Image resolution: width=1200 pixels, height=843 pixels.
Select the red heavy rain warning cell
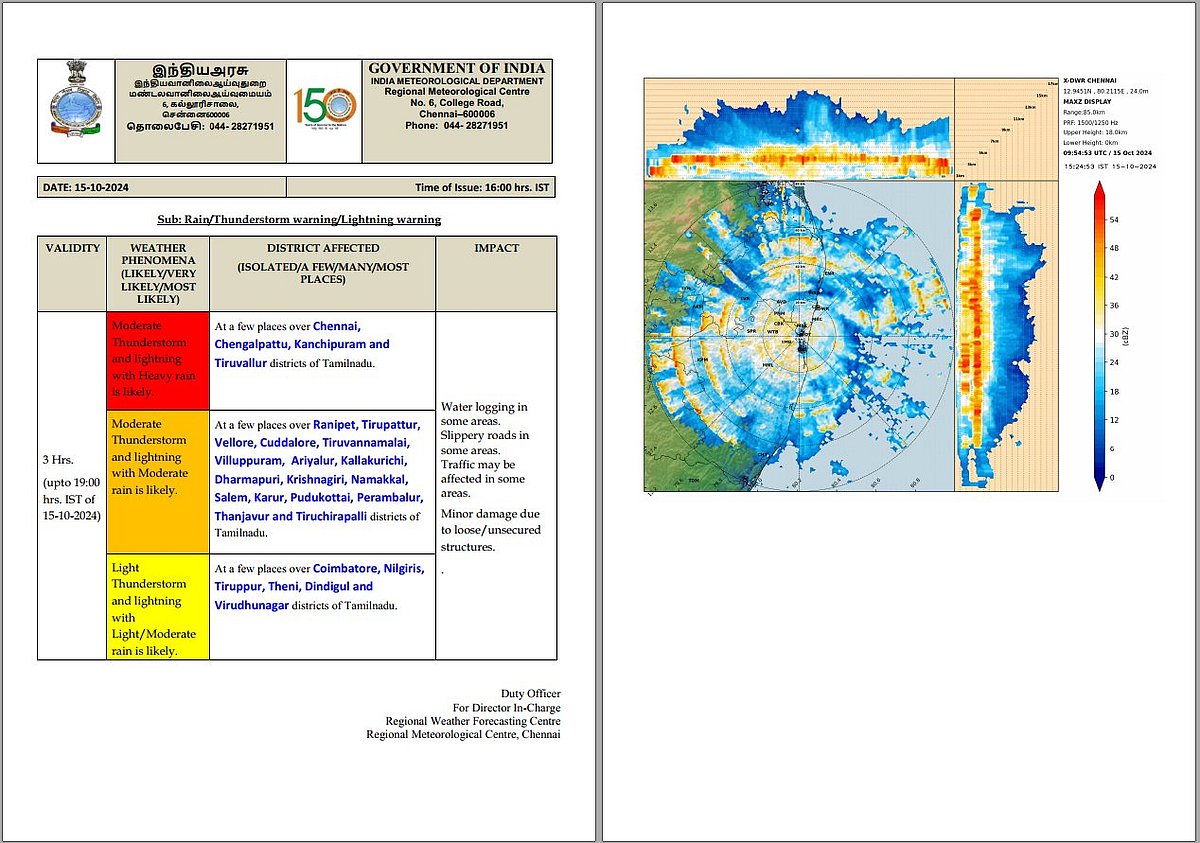(157, 361)
